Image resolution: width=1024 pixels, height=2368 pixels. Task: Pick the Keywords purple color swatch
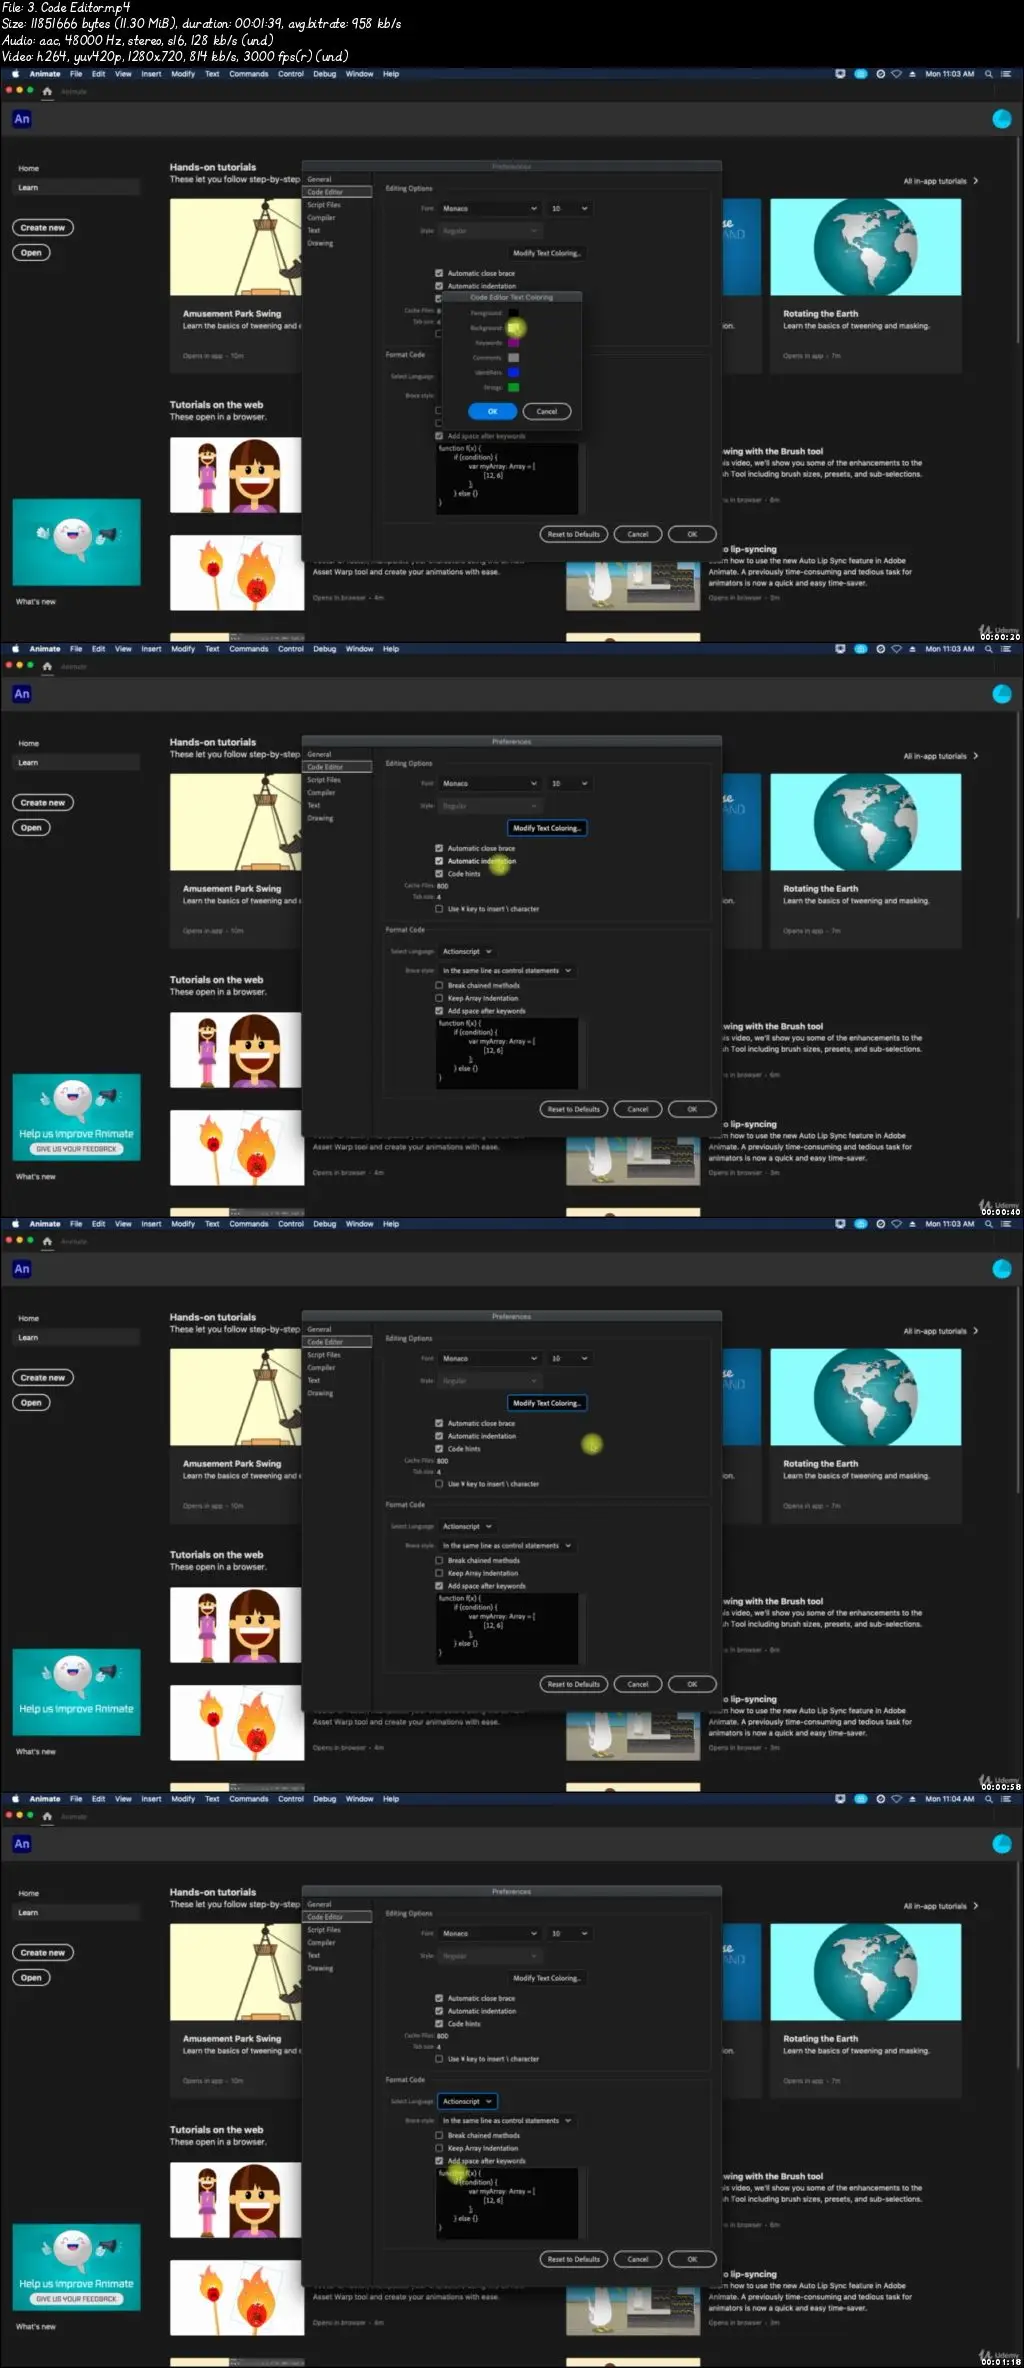click(x=513, y=343)
